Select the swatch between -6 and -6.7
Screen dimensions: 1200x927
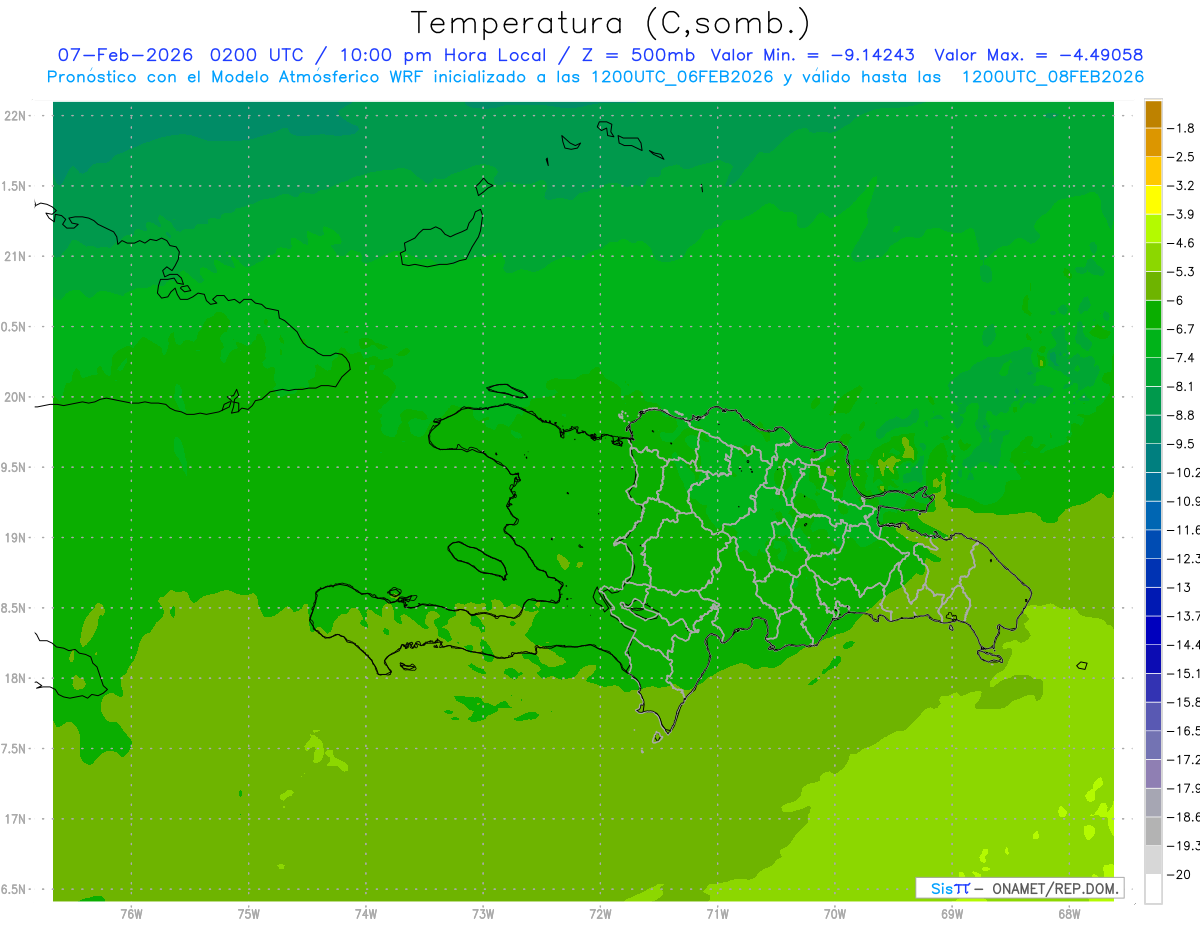click(1153, 315)
